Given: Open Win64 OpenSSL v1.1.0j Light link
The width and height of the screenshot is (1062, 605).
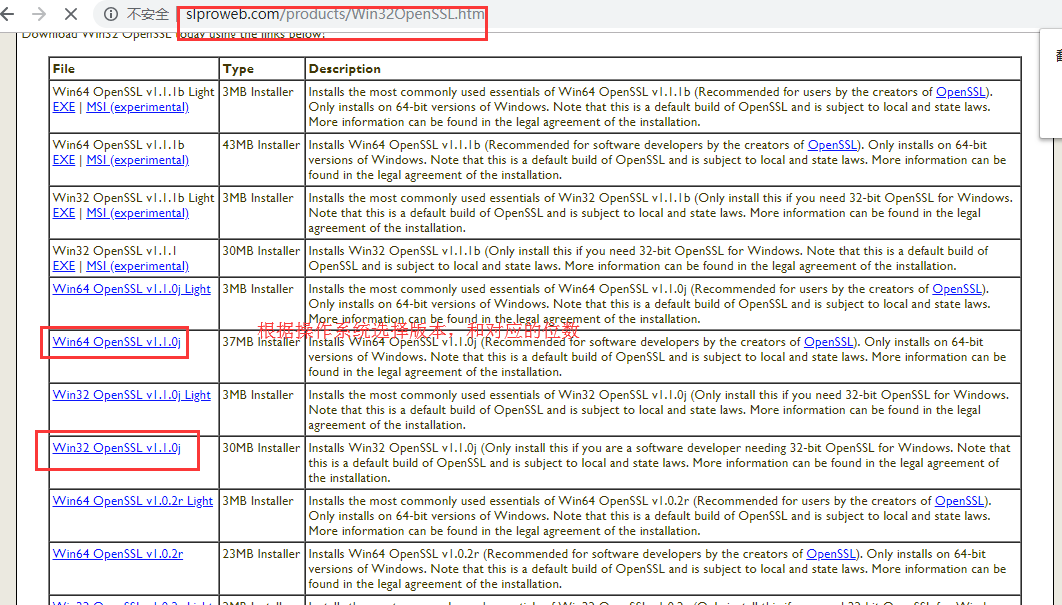Looking at the screenshot, I should (x=131, y=289).
